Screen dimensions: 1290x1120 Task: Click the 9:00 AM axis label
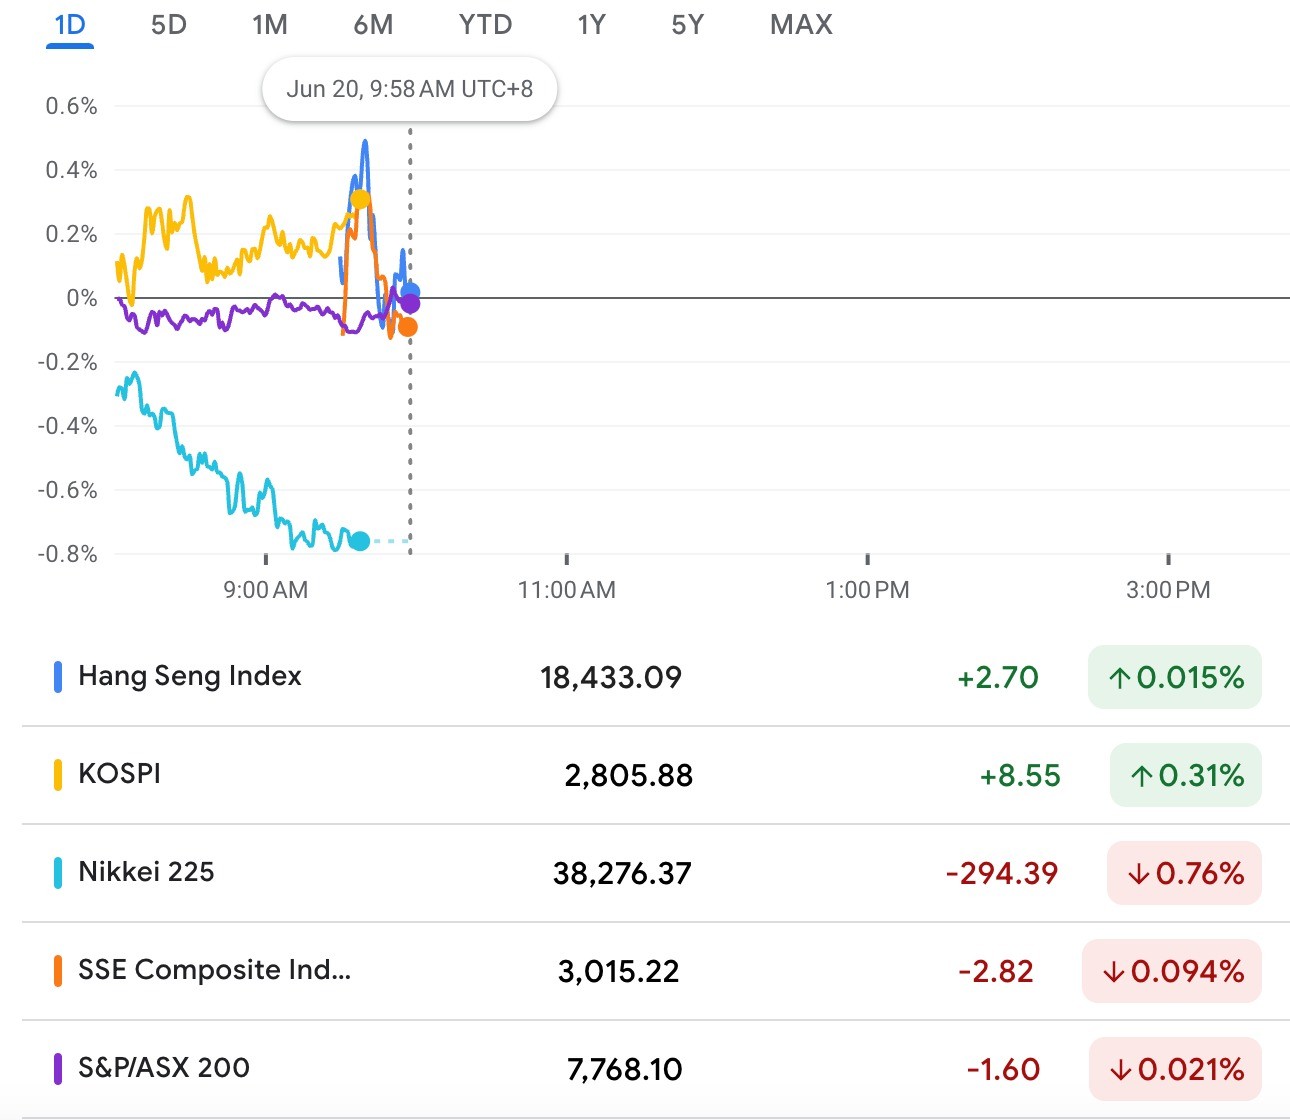[266, 590]
